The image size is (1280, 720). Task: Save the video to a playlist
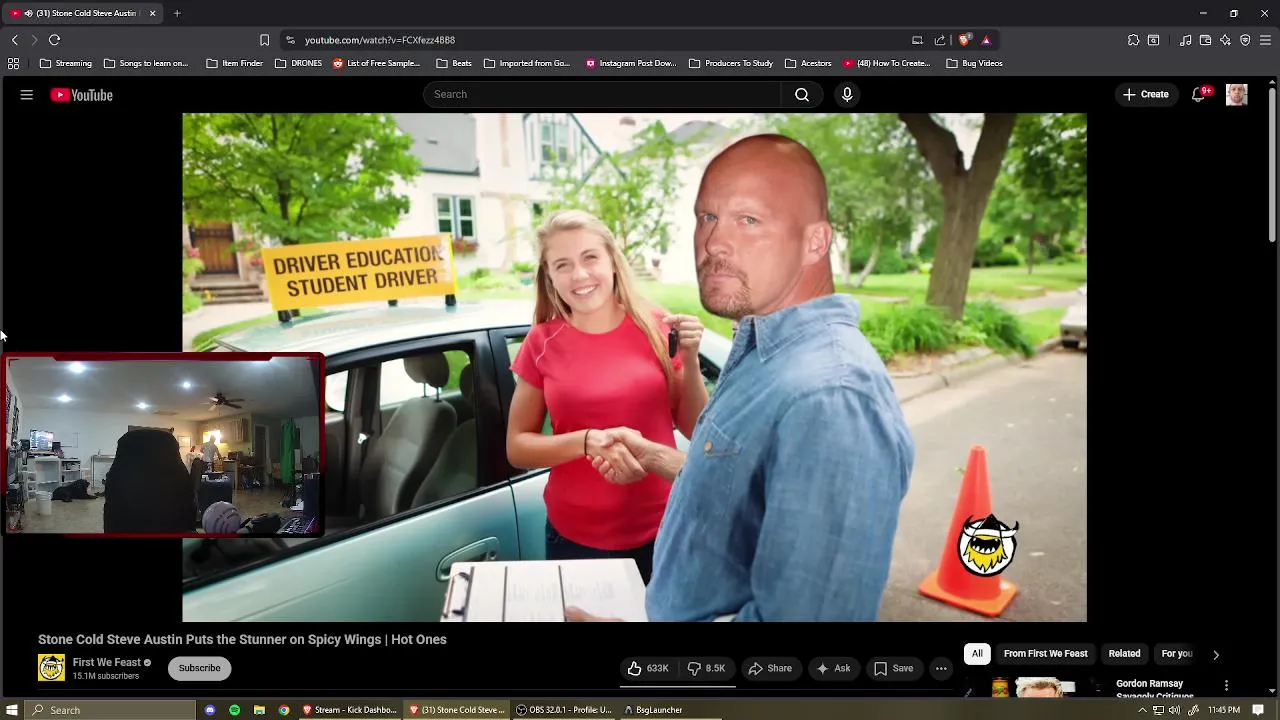[894, 668]
